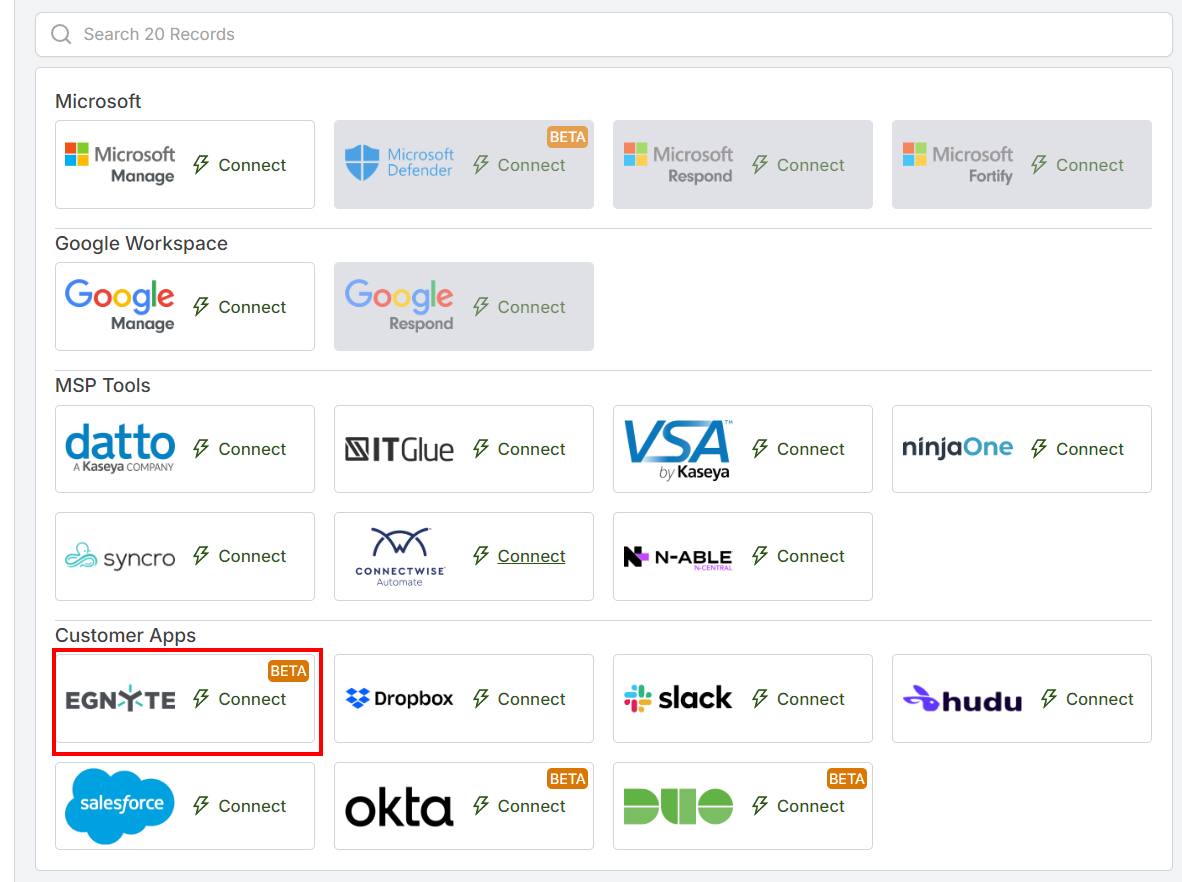Click BETA badge on Okta card
Viewport: 1182px width, 882px height.
[567, 779]
